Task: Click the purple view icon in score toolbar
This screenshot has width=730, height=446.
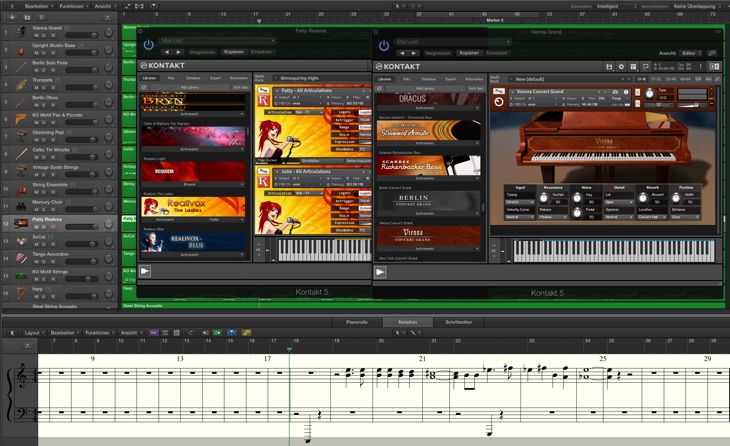Action: pos(153,333)
